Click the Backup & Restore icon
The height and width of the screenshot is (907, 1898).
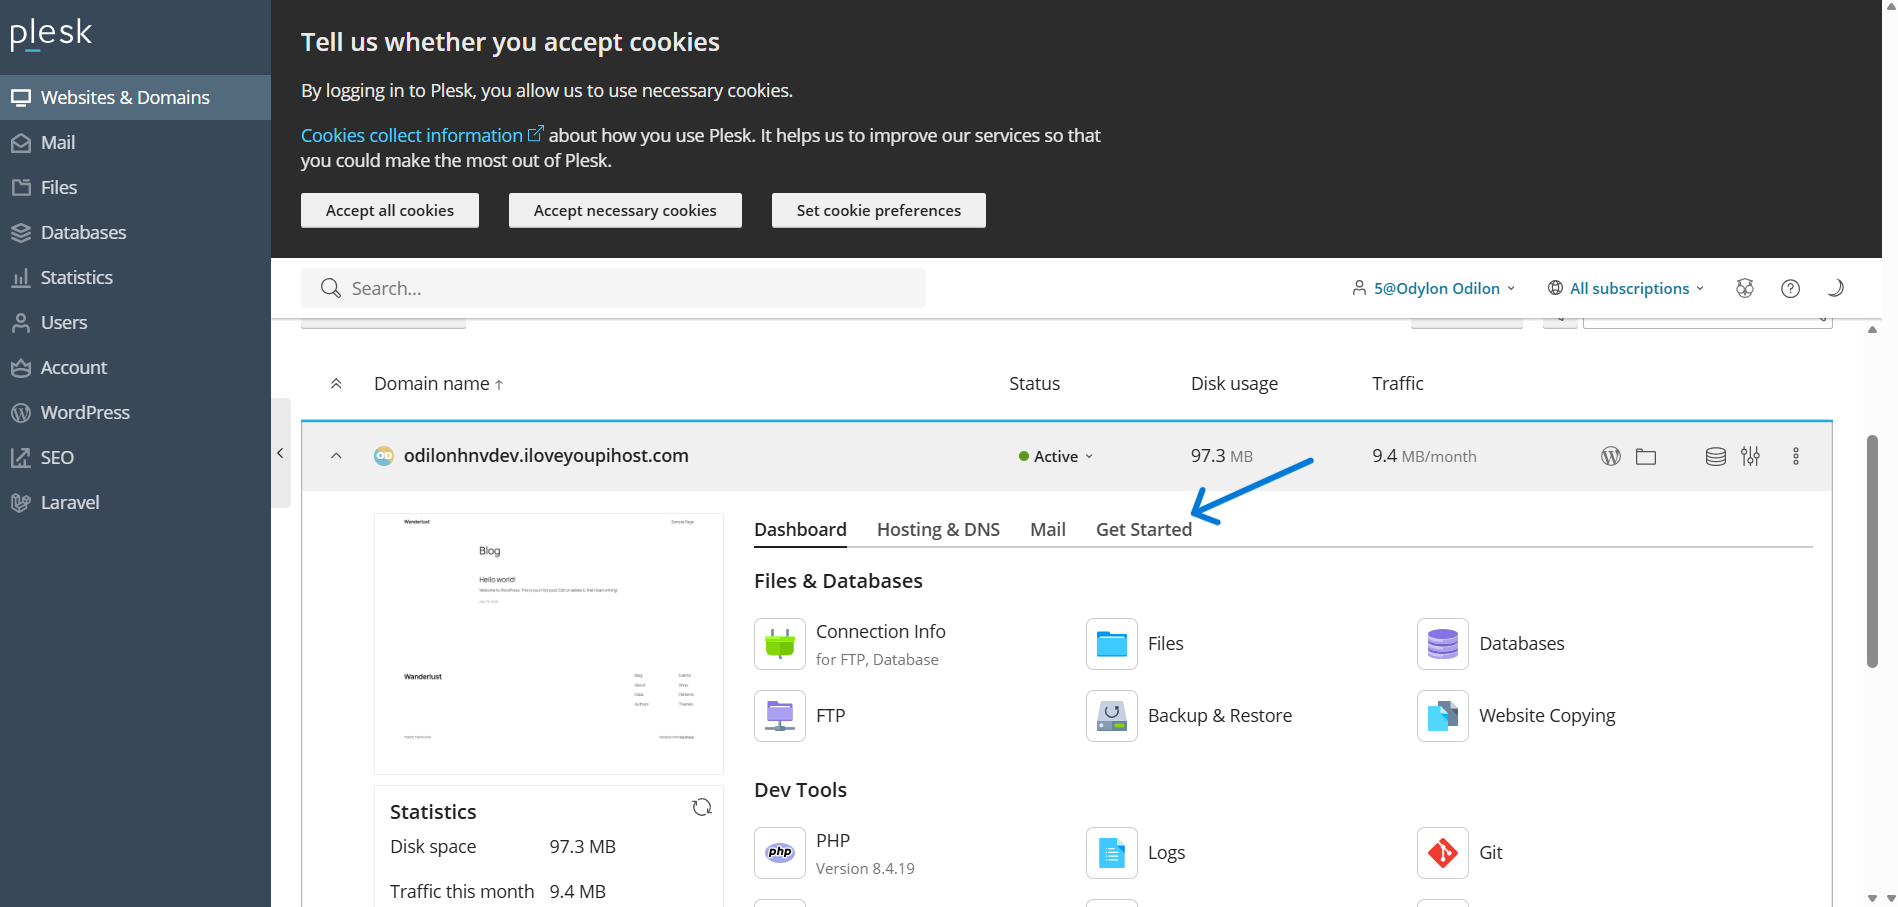(1111, 716)
